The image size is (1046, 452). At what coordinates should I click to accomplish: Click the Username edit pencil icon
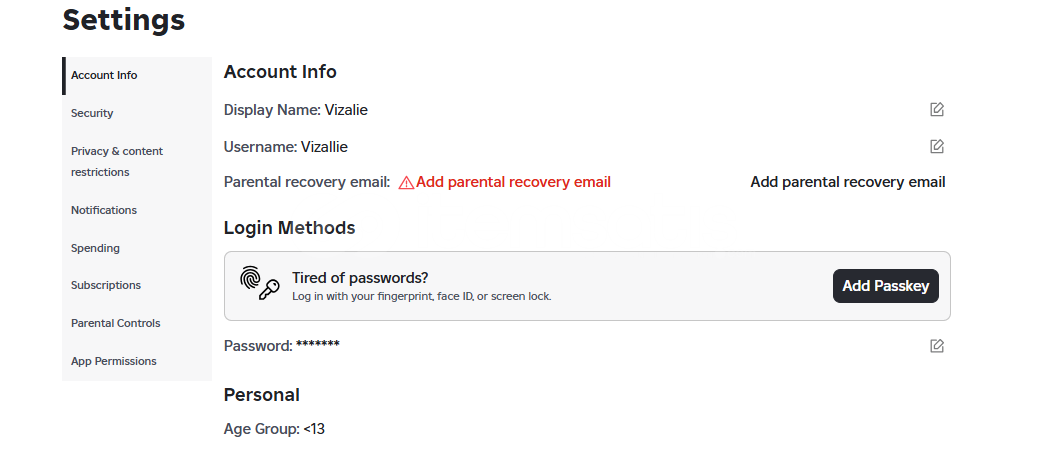(937, 146)
